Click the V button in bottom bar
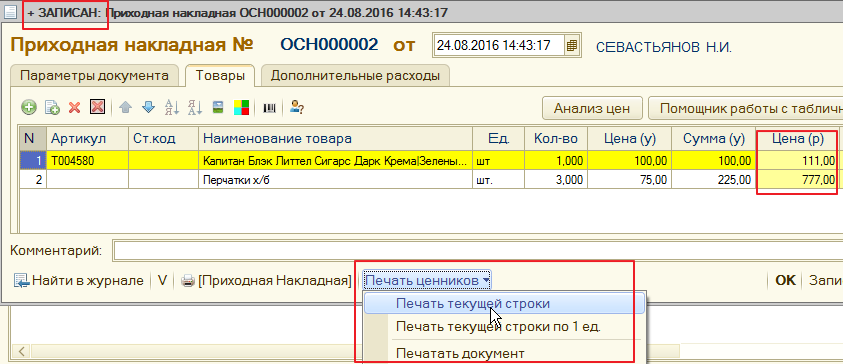The width and height of the screenshot is (843, 364). pyautogui.click(x=162, y=281)
